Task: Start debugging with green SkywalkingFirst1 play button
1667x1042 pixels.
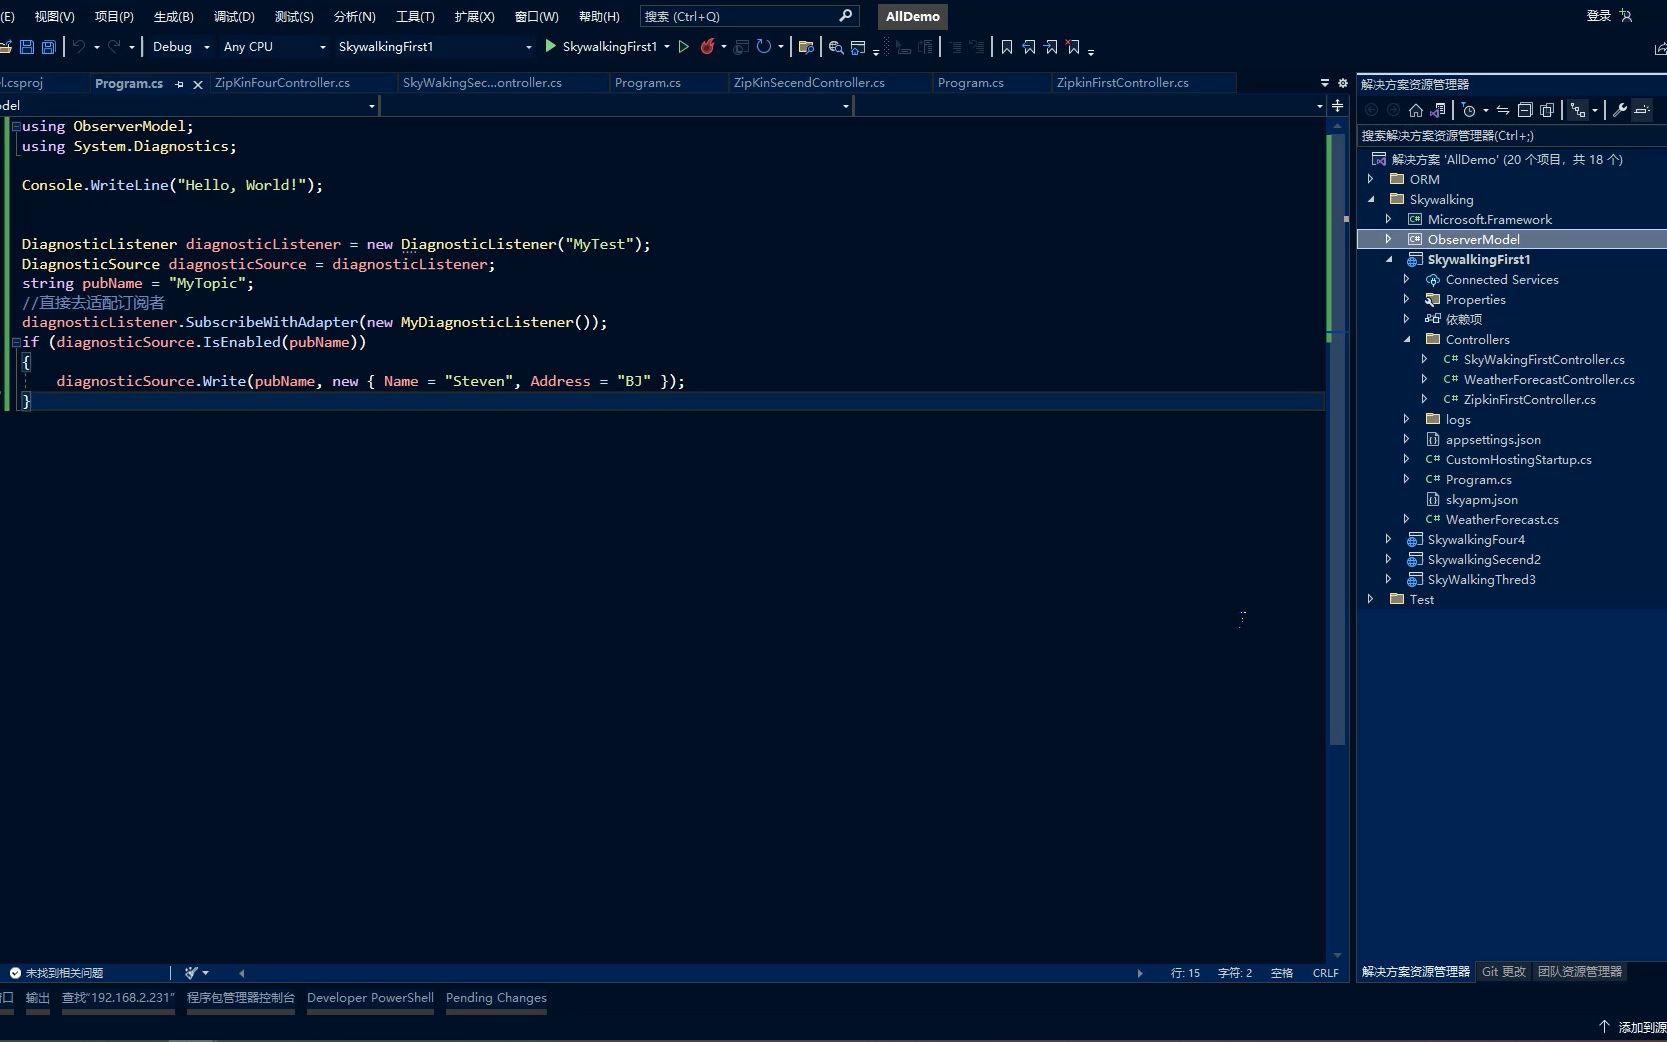Action: [x=600, y=47]
